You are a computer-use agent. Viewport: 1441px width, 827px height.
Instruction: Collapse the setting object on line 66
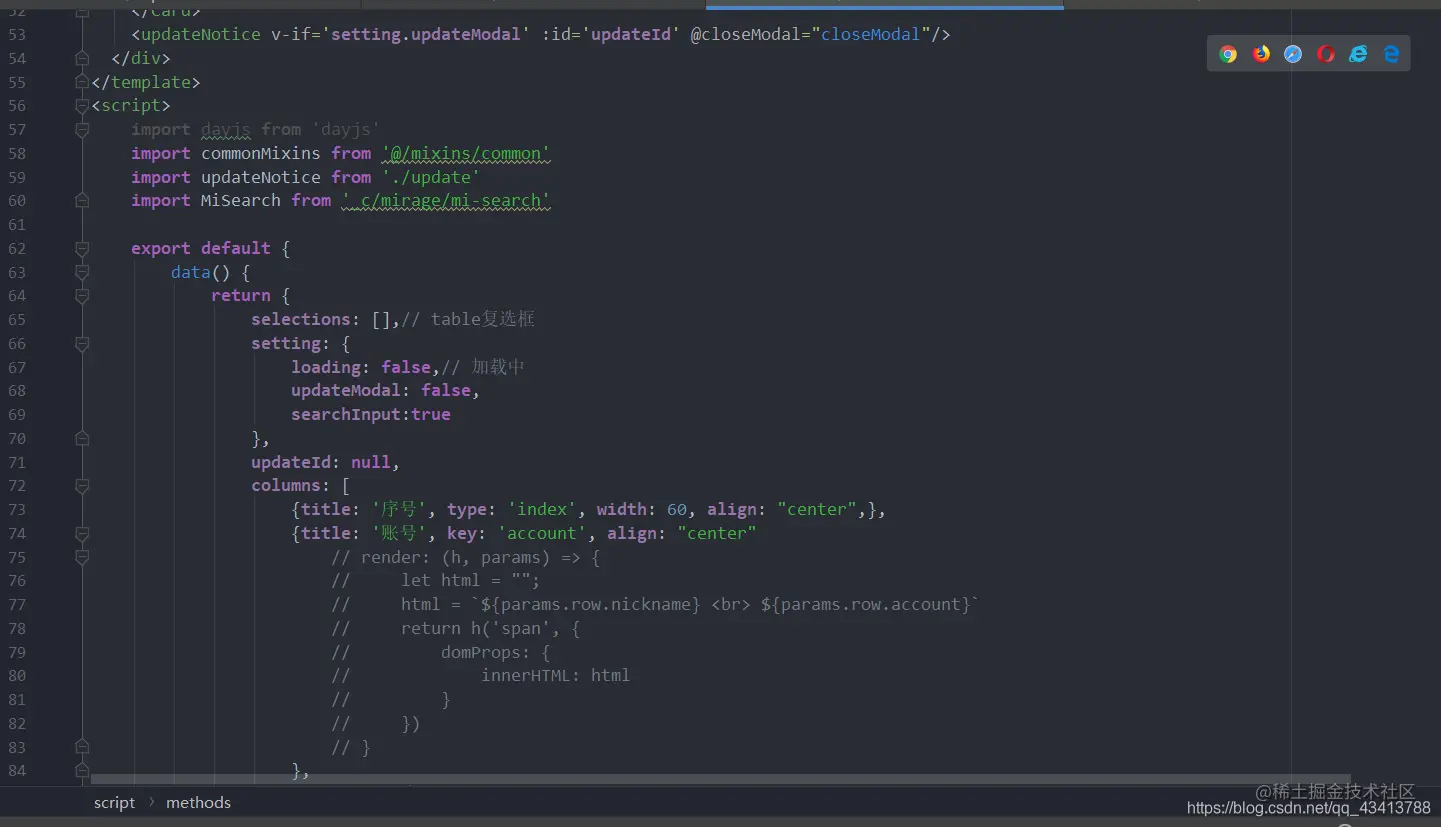coord(82,343)
